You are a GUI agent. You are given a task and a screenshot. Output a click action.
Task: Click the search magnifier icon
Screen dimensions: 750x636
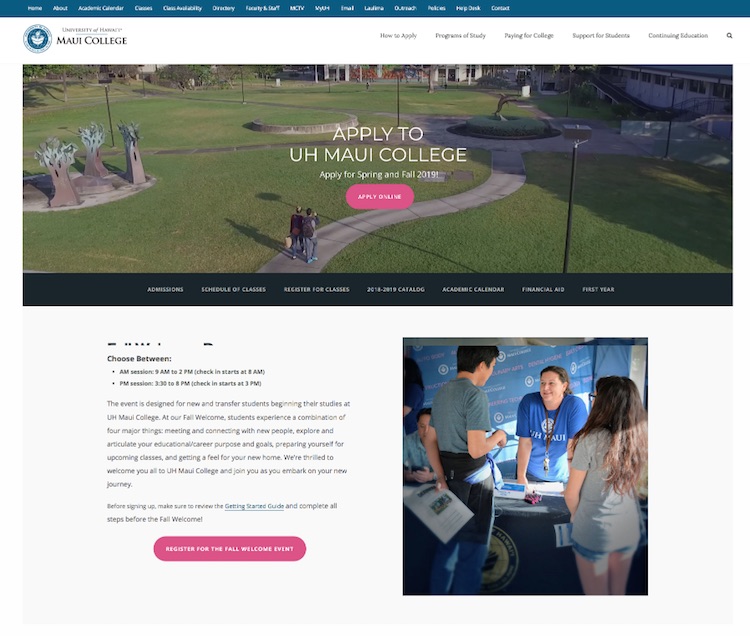coord(729,35)
